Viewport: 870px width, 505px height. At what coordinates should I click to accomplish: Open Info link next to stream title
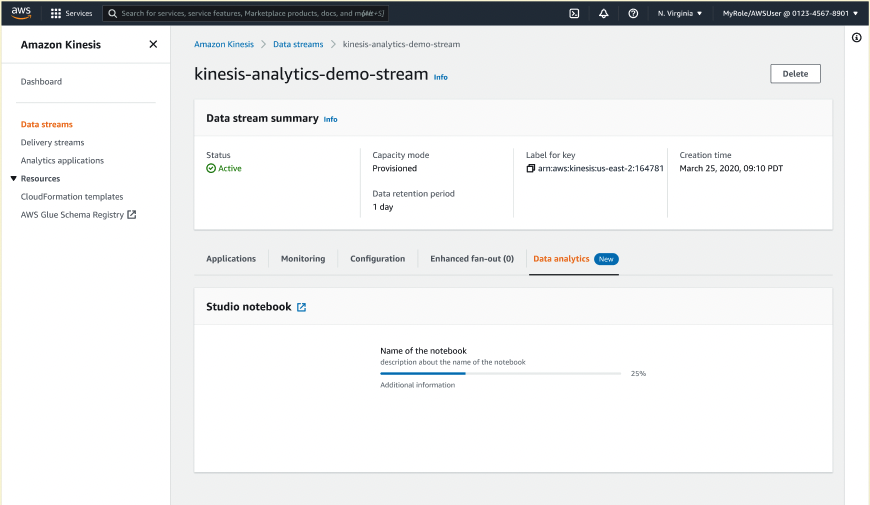(x=441, y=77)
